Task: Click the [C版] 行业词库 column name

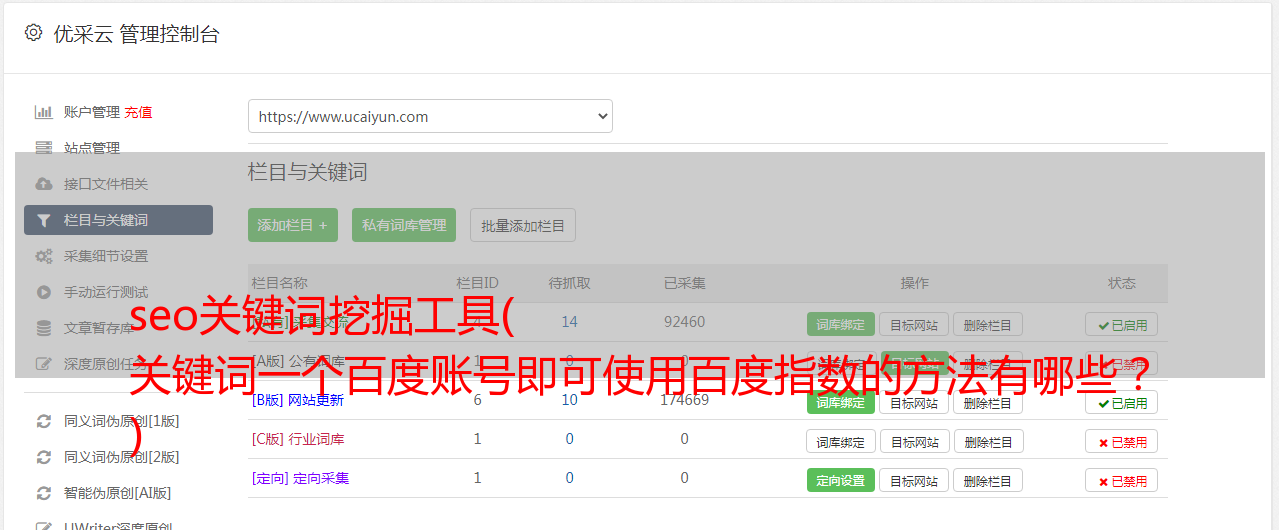Action: pyautogui.click(x=297, y=439)
